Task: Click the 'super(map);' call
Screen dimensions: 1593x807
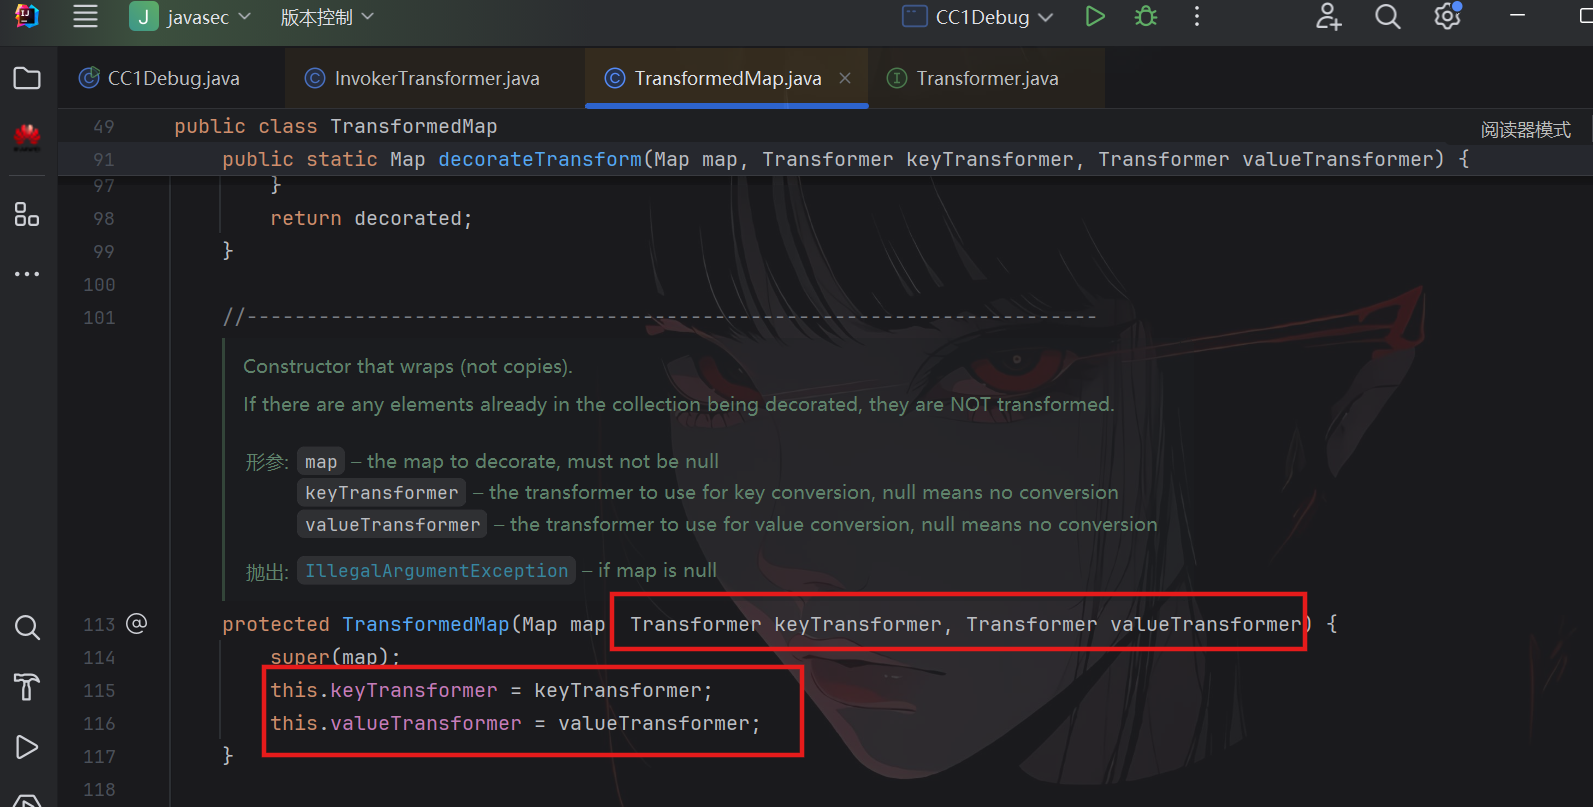Action: (x=335, y=657)
